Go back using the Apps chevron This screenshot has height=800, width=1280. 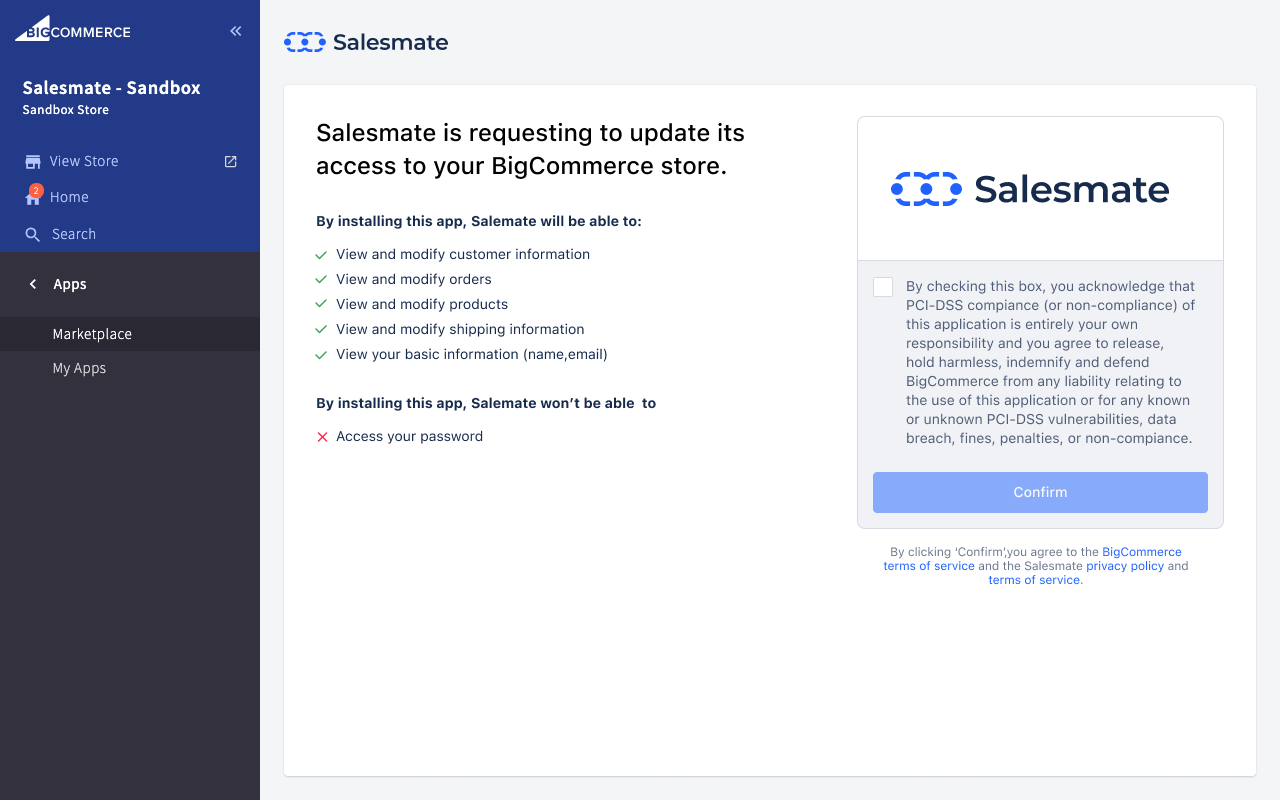(33, 284)
